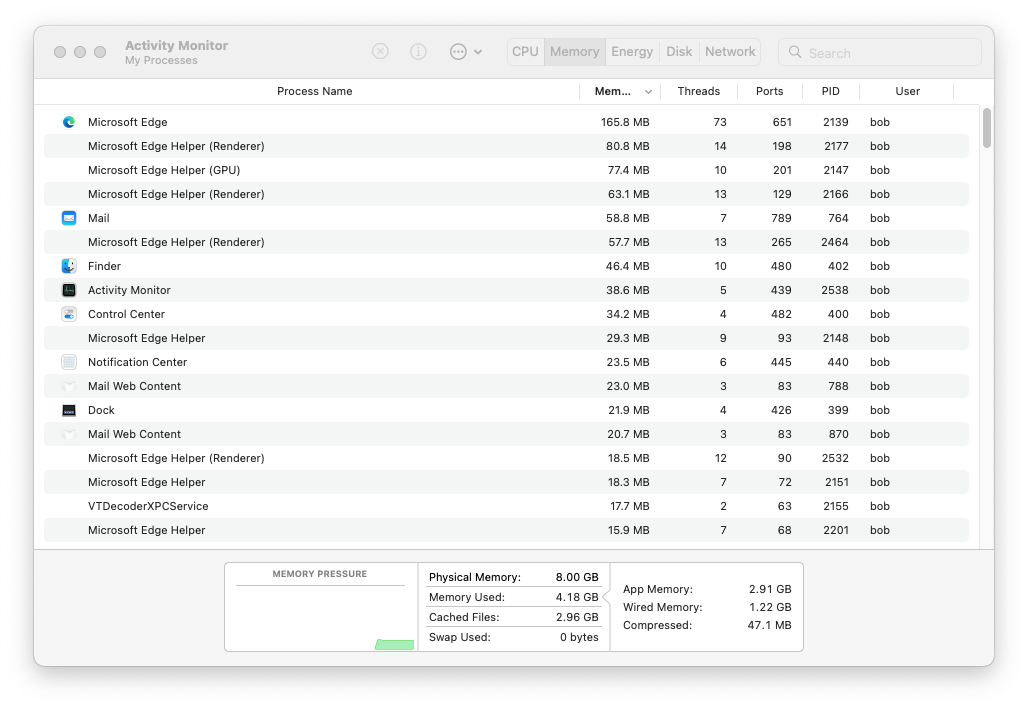Select Microsoft Edge Helper with PID 2151
1028x708 pixels.
point(506,482)
